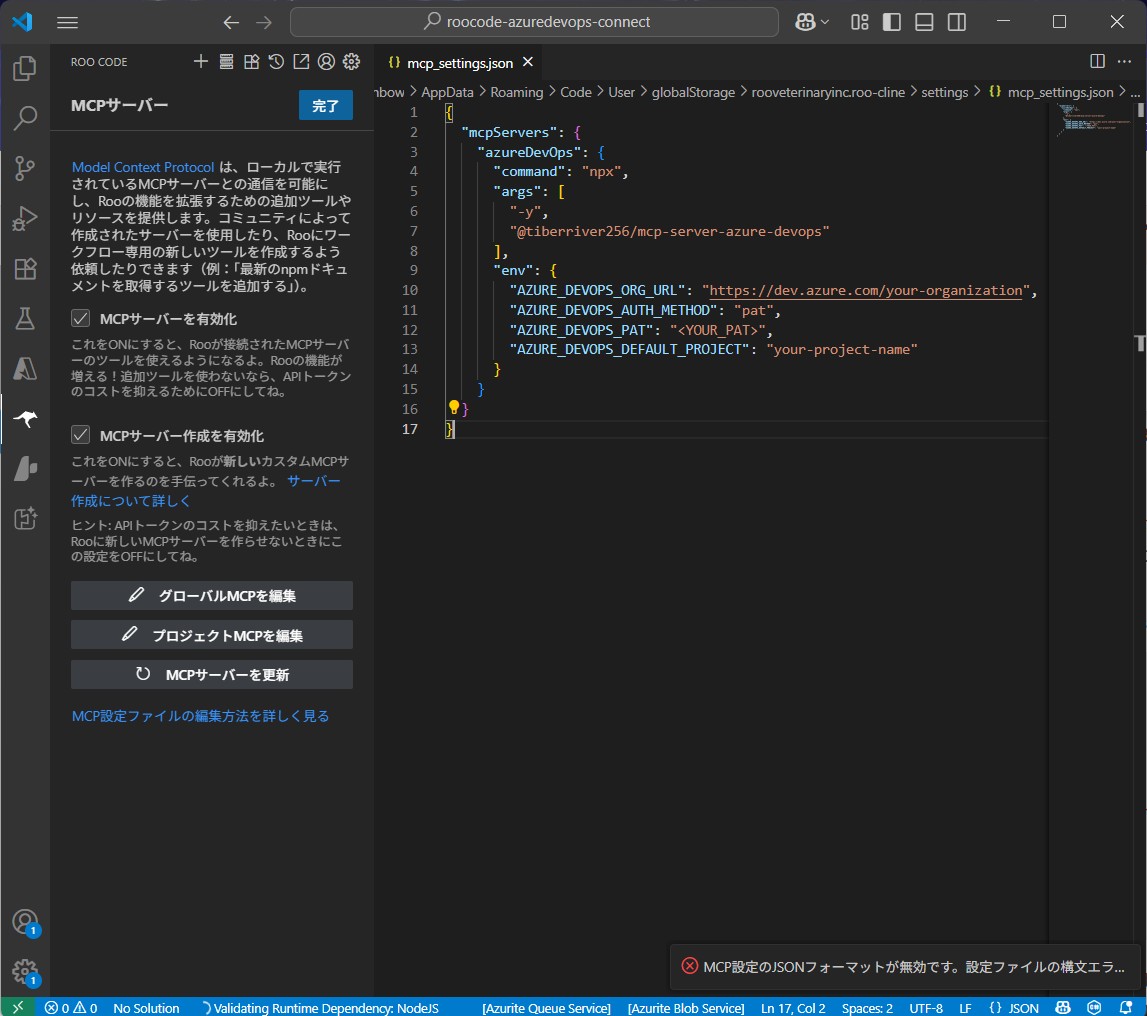Open editor More Actions ellipsis
The height and width of the screenshot is (1016, 1147).
pos(1124,61)
